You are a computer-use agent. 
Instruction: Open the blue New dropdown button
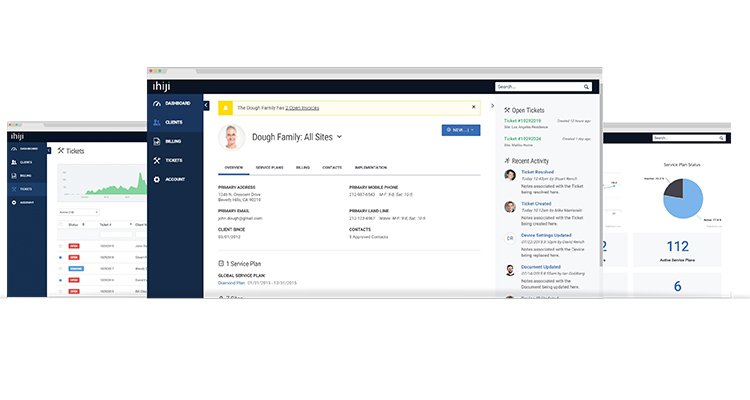(x=461, y=130)
